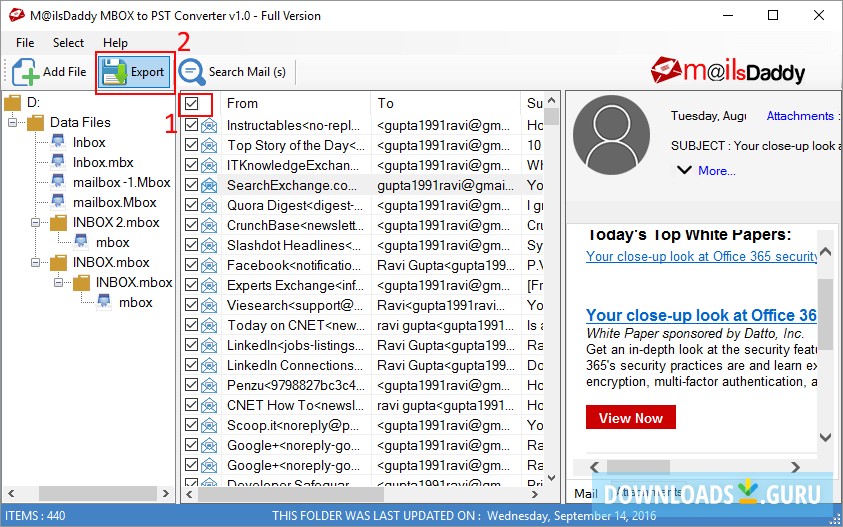Select the Google+ mail above Developer Safeguard

(x=363, y=465)
